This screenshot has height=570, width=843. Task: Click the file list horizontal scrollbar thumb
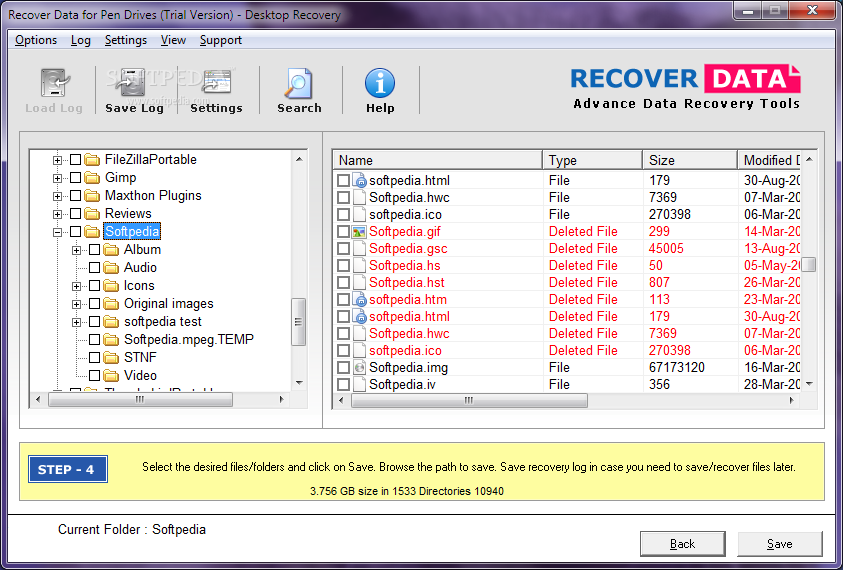469,401
